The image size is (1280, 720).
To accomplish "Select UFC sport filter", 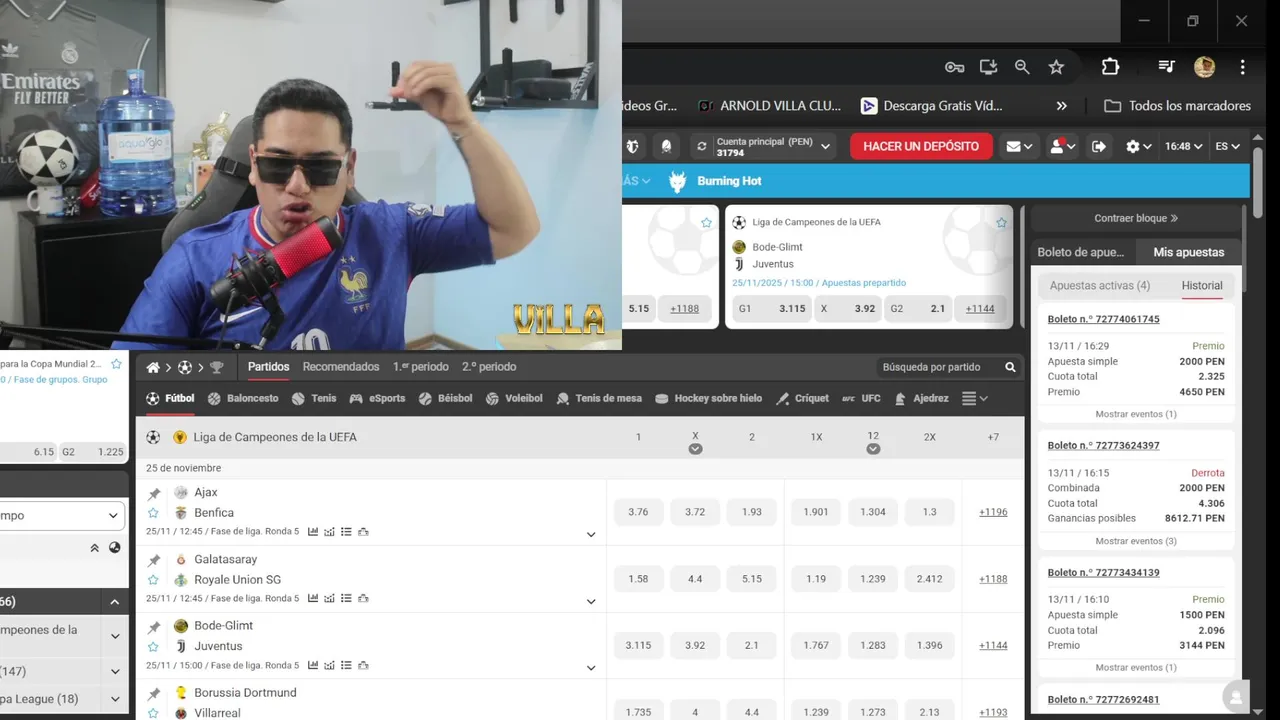I will click(861, 398).
